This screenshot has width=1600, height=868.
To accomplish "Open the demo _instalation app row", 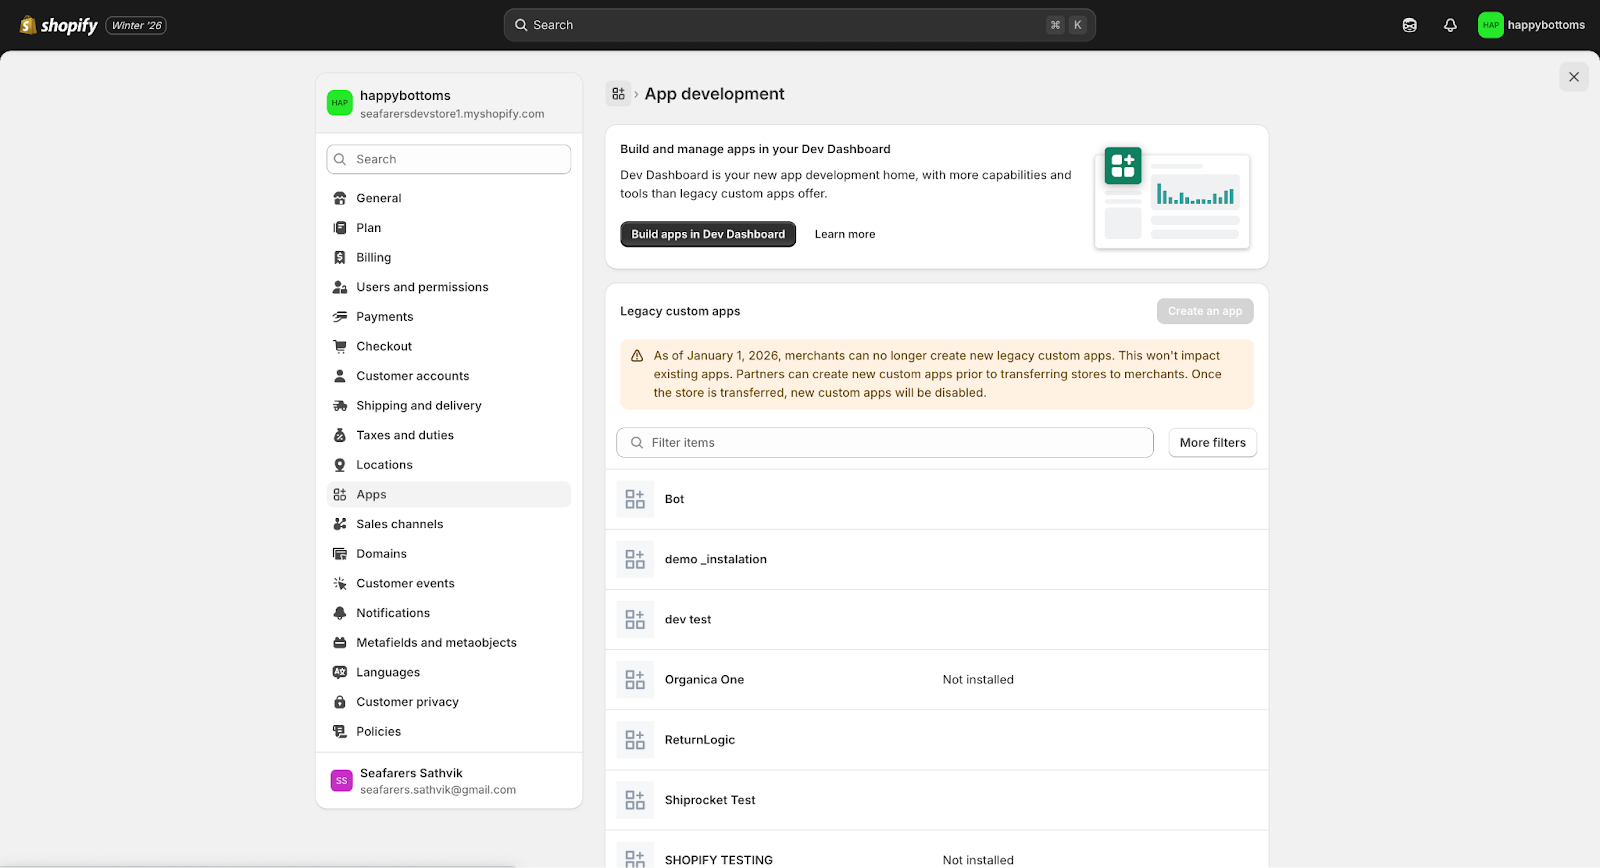I will coord(937,560).
